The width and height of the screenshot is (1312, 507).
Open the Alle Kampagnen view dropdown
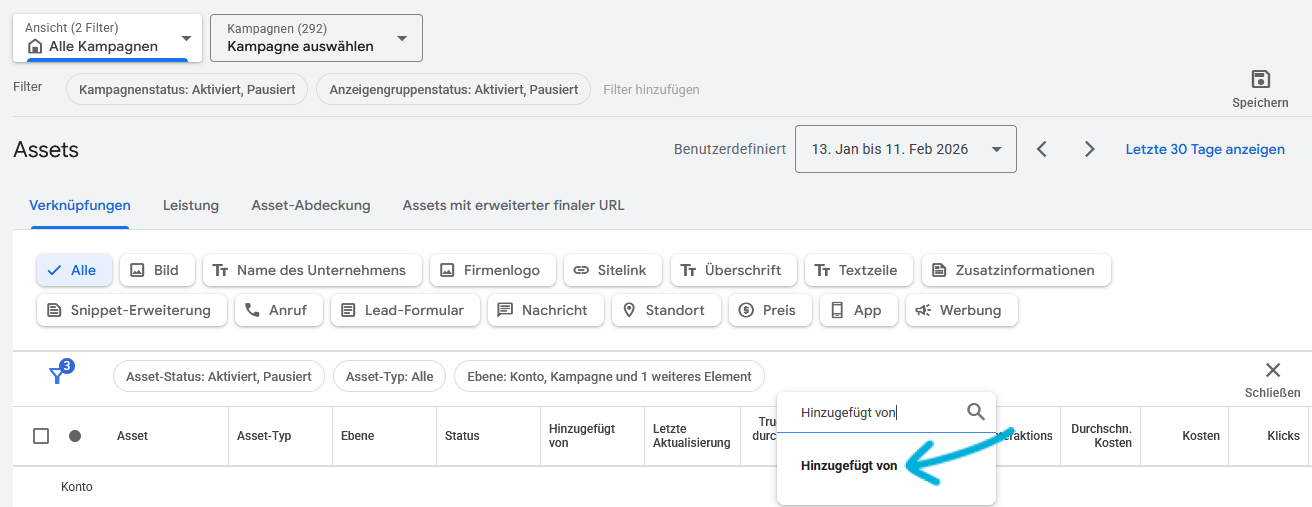pos(107,38)
